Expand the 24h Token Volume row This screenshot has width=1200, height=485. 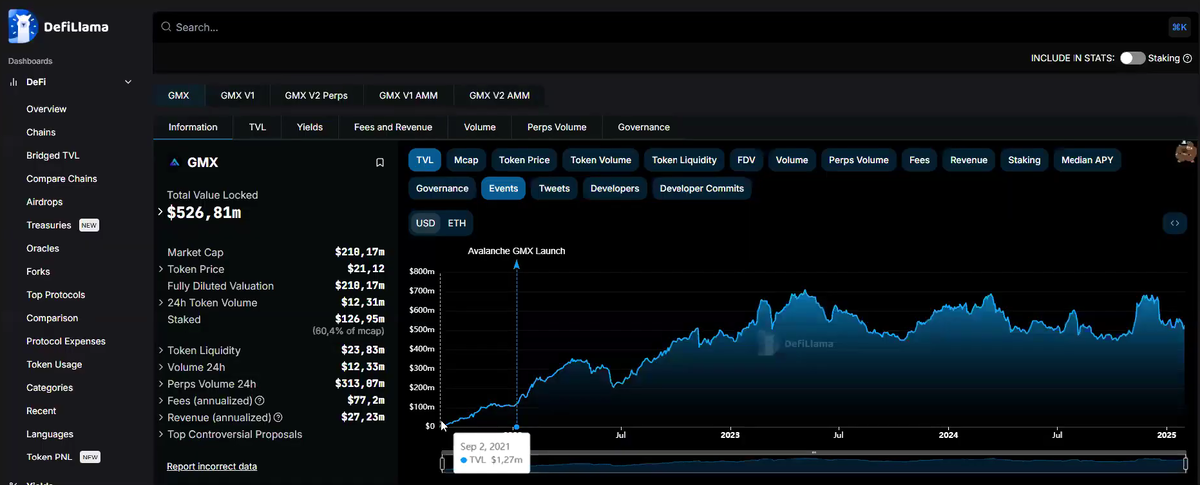tap(161, 303)
